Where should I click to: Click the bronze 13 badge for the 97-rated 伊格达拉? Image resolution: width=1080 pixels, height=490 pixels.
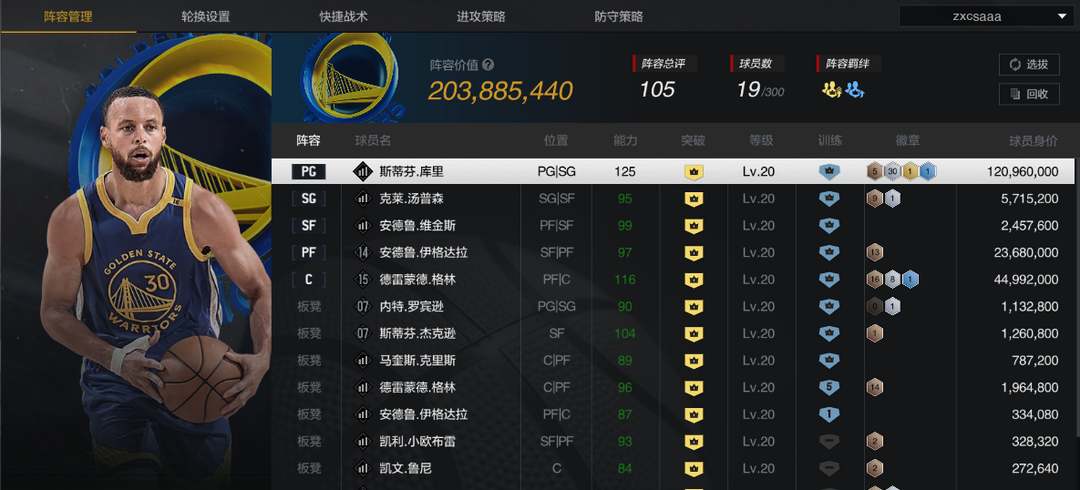[x=875, y=252]
